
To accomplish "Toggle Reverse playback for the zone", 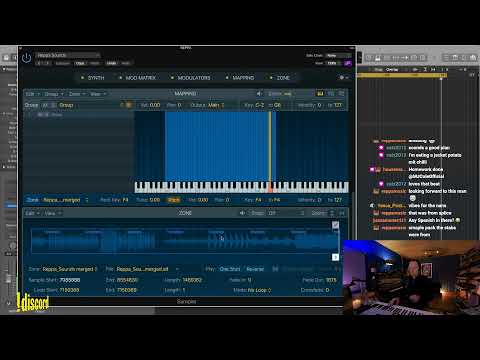I will [255, 269].
